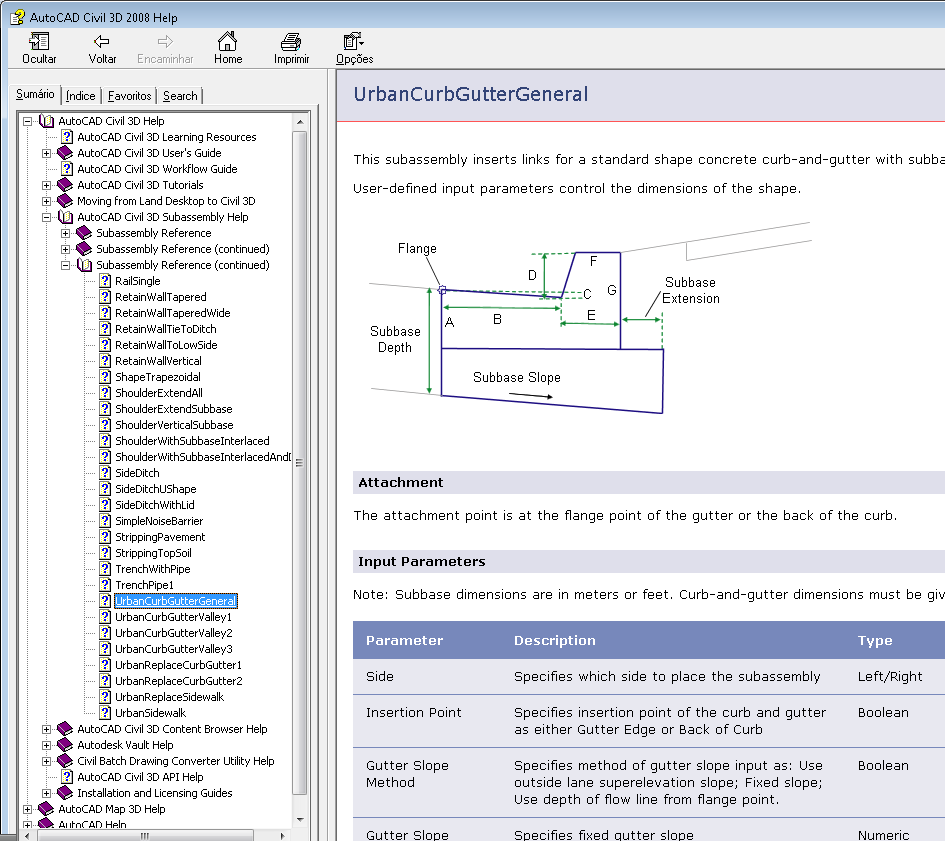The height and width of the screenshot is (841, 945).
Task: Open the StrippingTopSoil topic
Action: coord(154,553)
